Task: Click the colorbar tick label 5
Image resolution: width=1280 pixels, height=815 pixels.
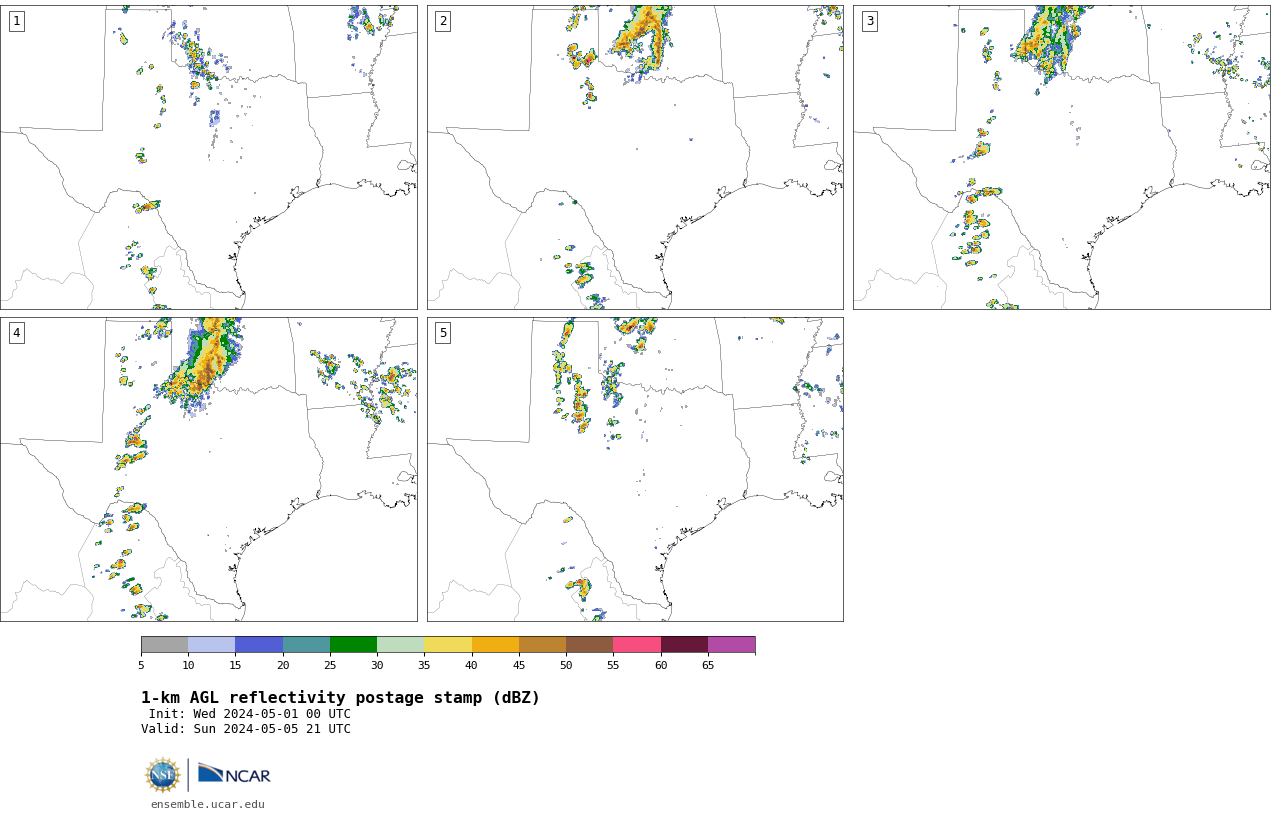Action: (141, 665)
